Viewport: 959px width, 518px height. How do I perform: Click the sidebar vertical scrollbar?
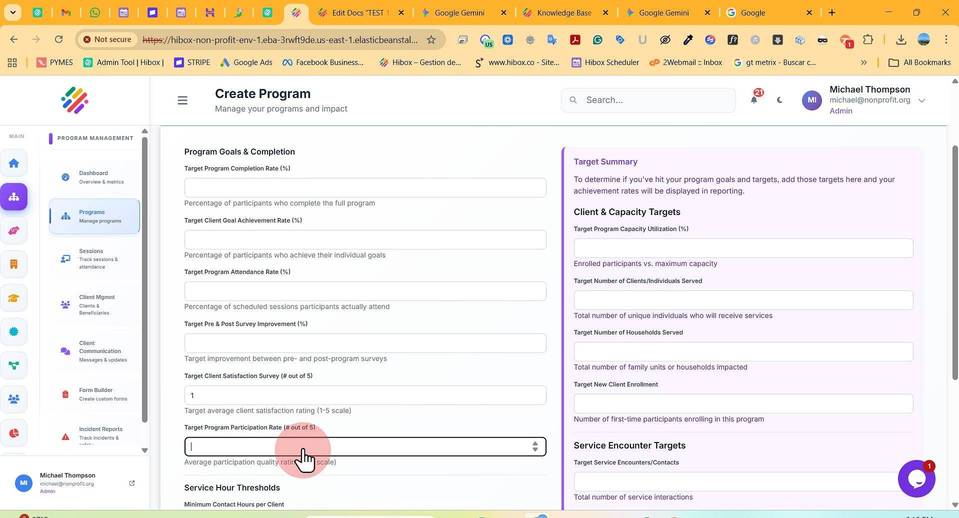144,279
